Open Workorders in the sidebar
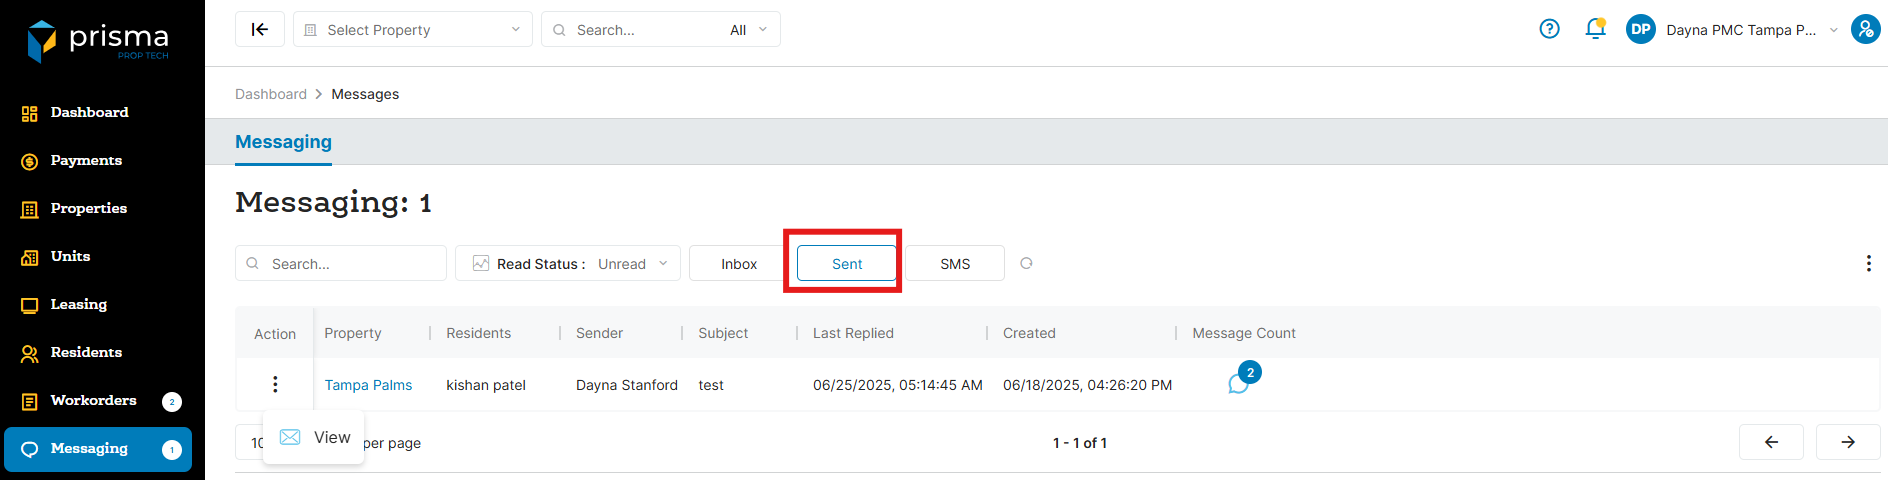The height and width of the screenshot is (480, 1888). [93, 400]
